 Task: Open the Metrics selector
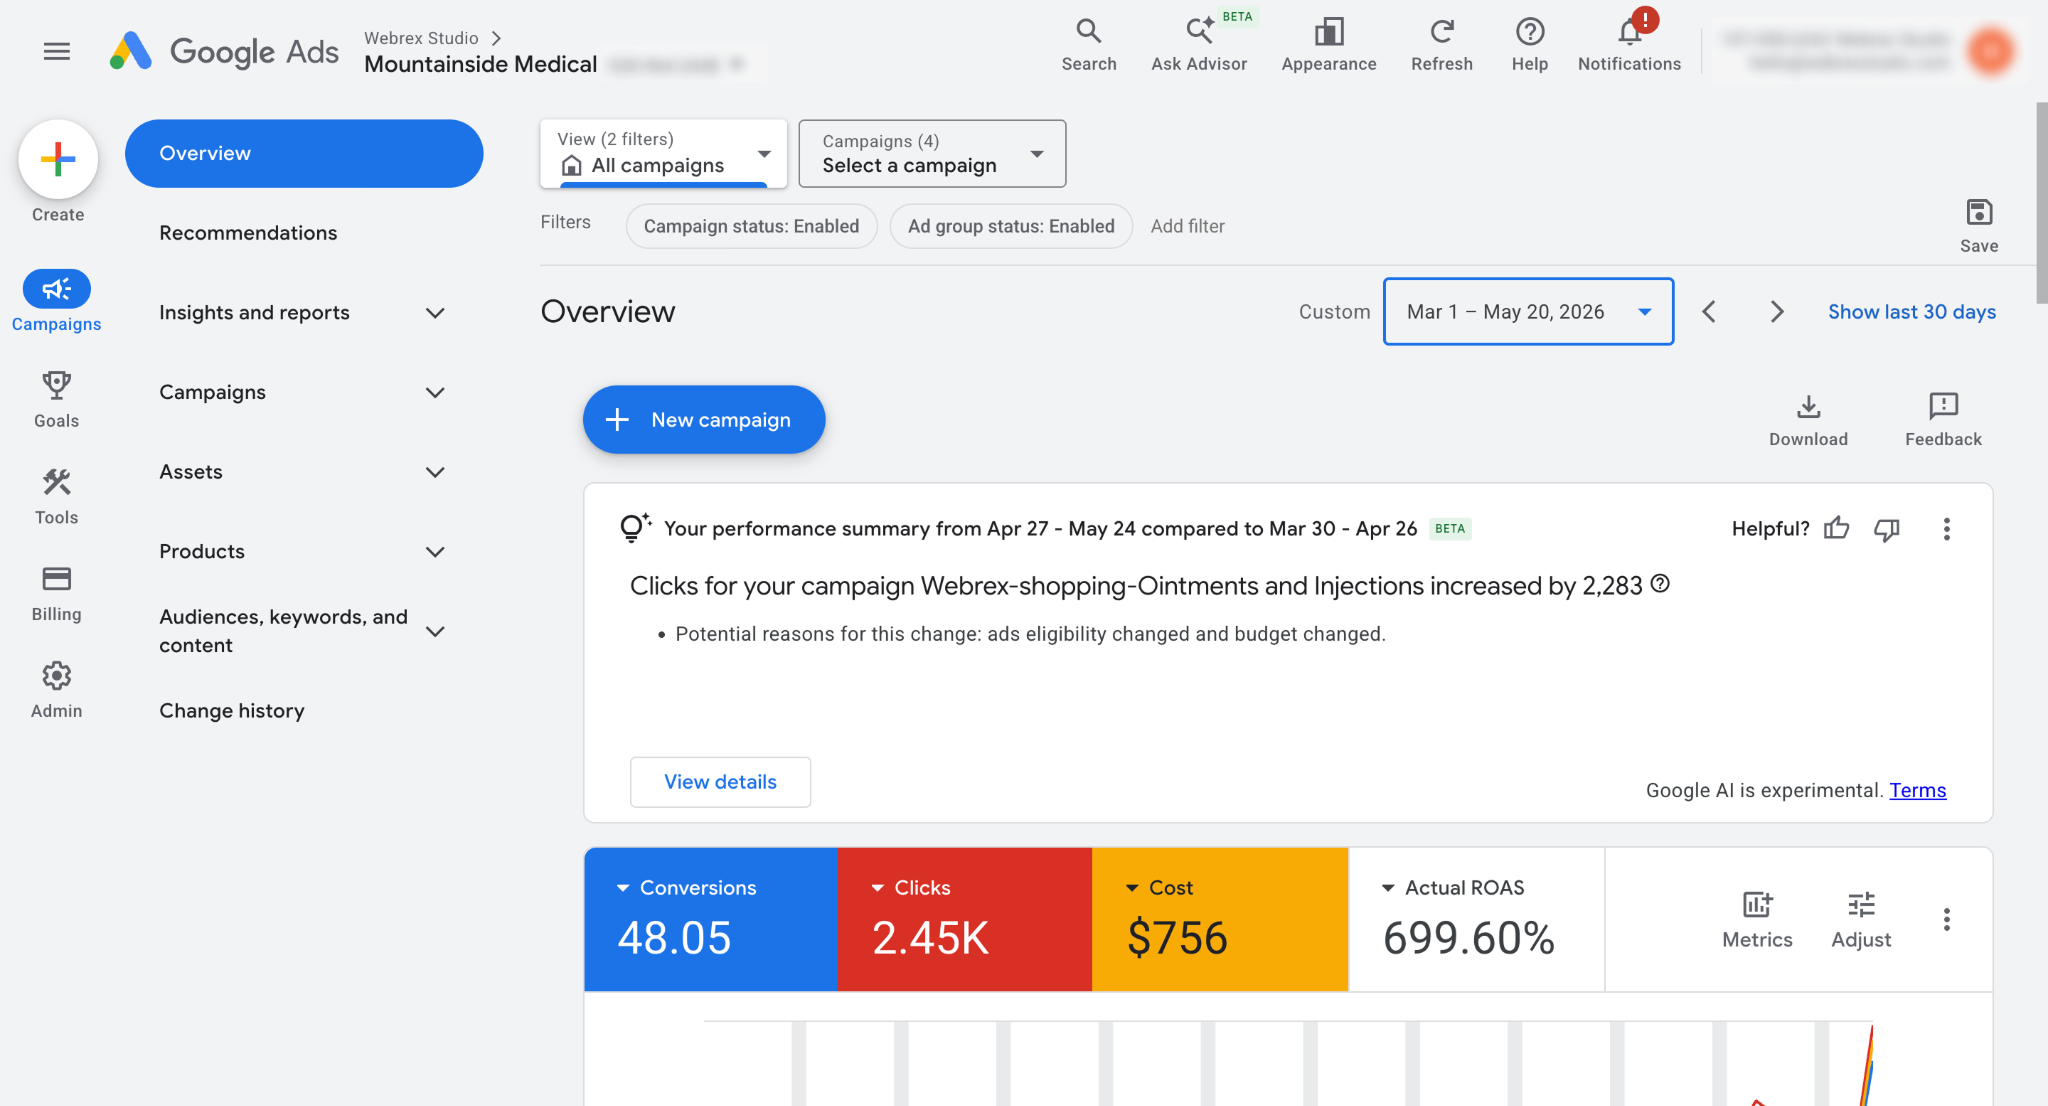click(x=1757, y=919)
